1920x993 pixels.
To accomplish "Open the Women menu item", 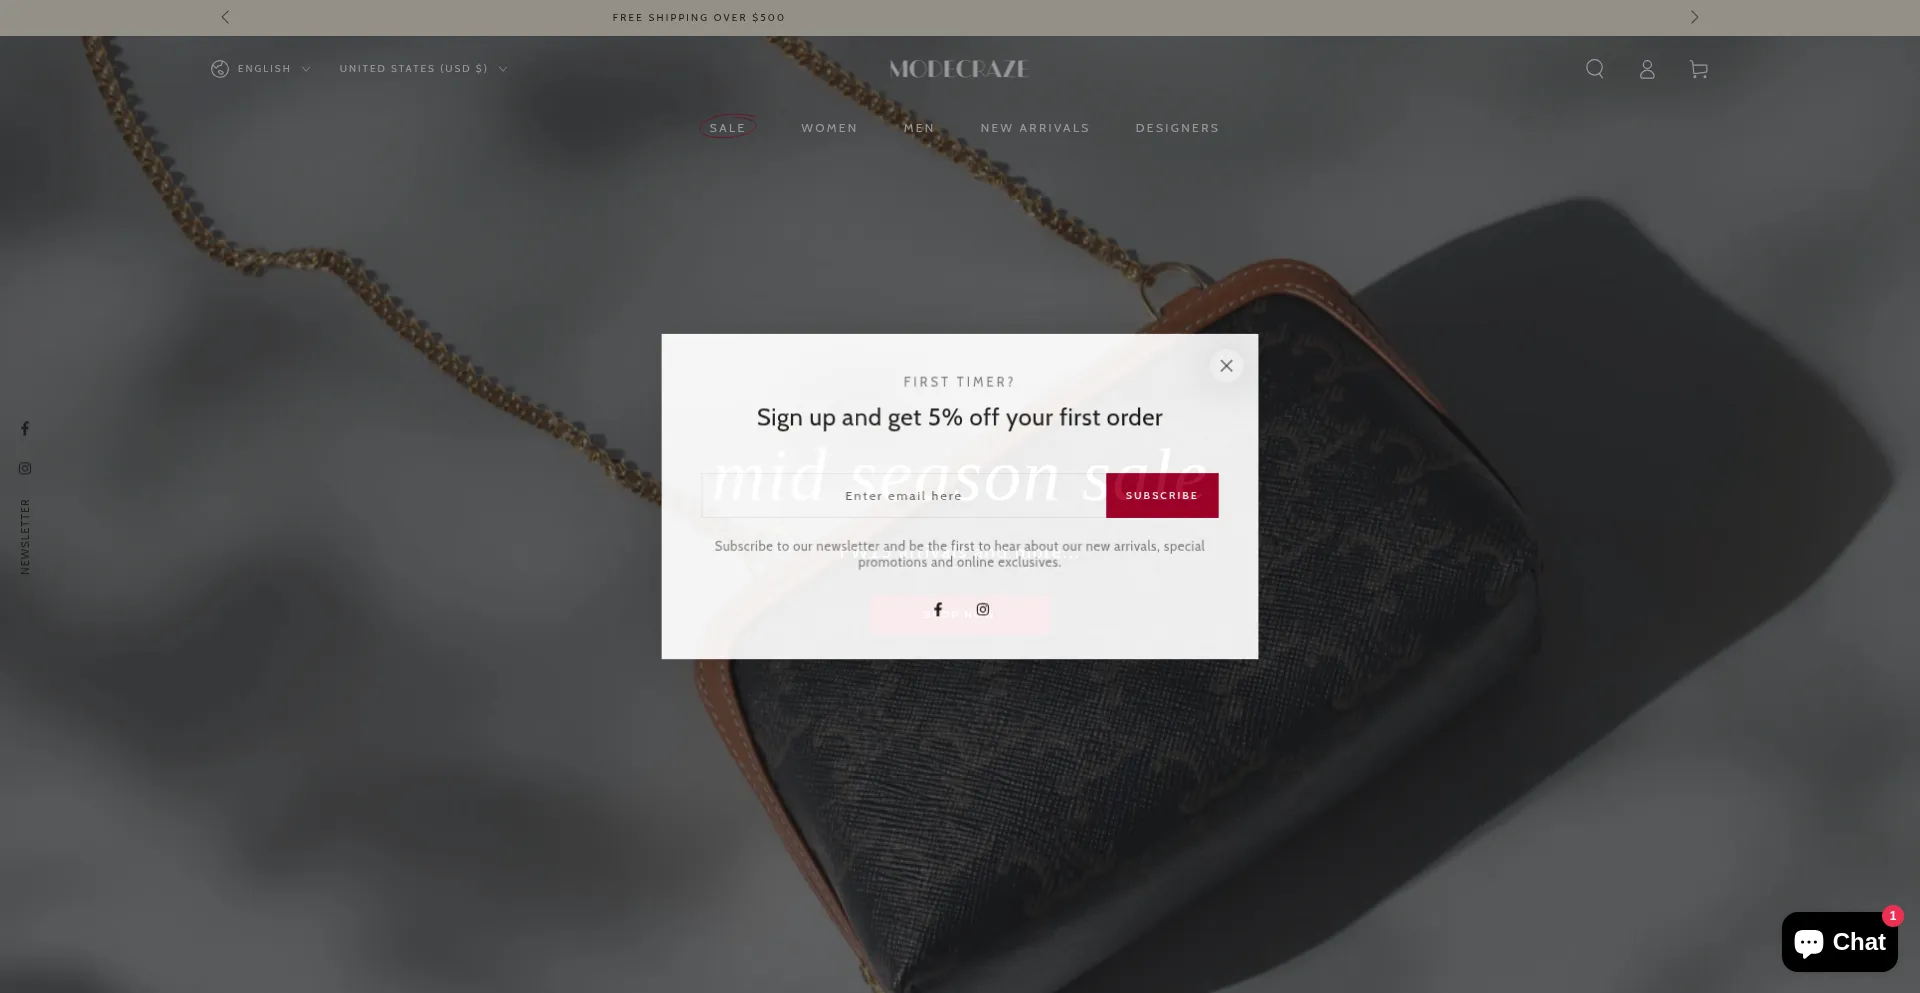I will 829,128.
